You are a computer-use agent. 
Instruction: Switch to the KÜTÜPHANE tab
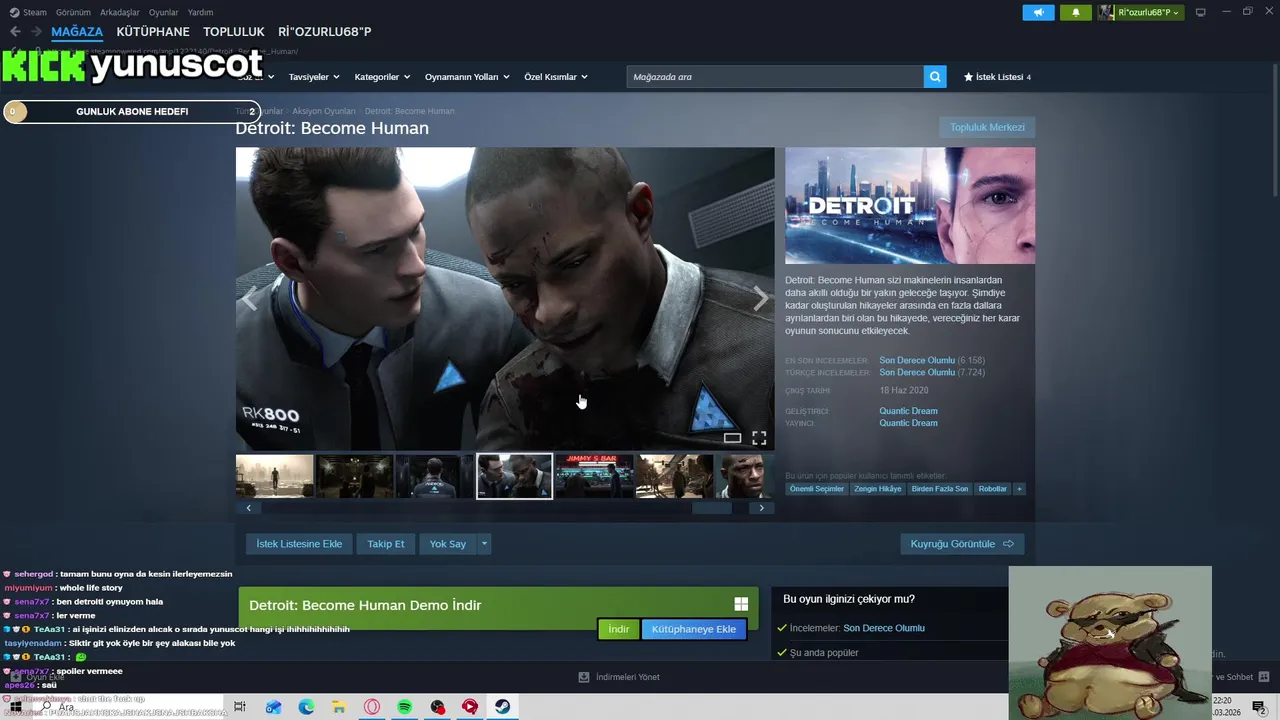pos(153,32)
